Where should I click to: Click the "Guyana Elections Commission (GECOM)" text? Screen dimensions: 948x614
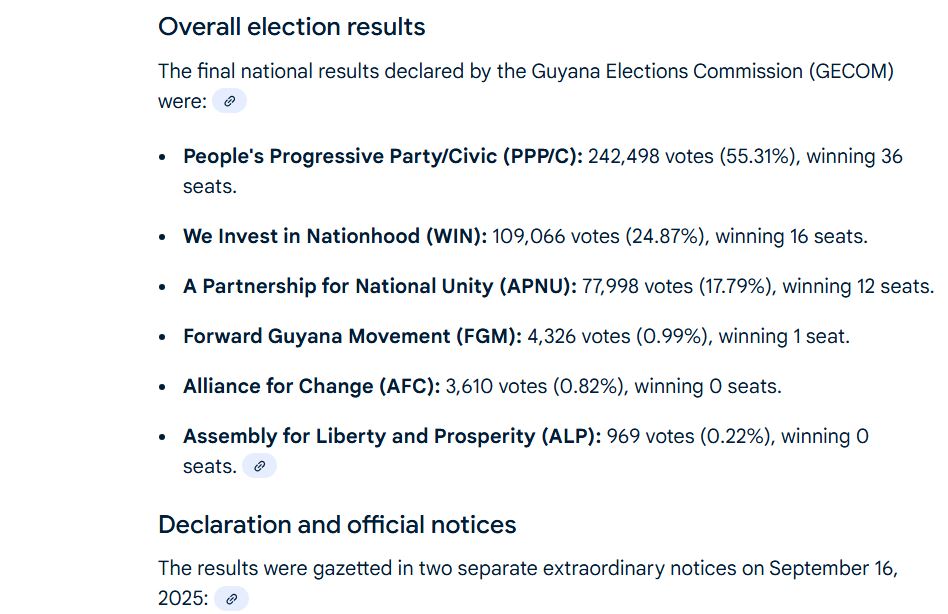713,71
